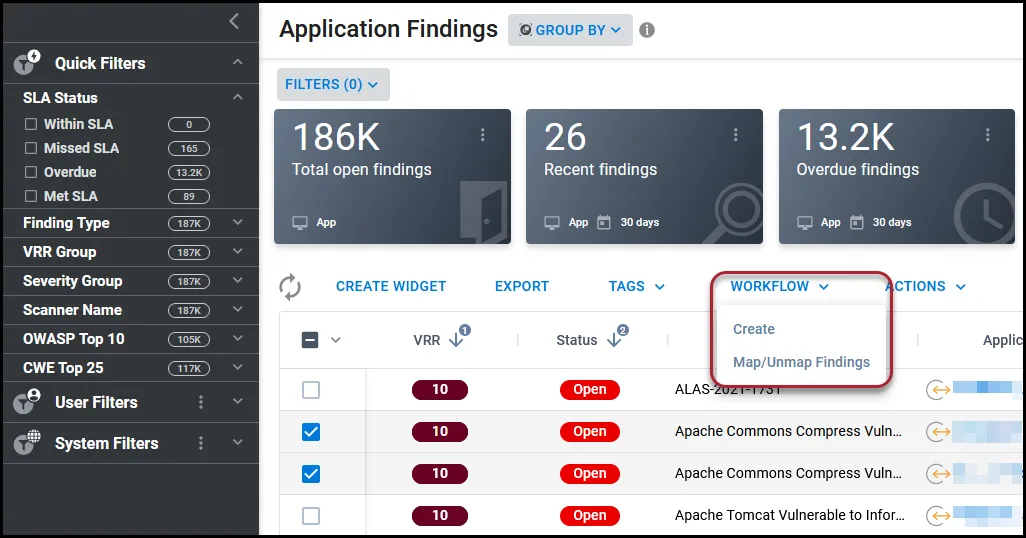Expand the Scanner Name filter

238,309
